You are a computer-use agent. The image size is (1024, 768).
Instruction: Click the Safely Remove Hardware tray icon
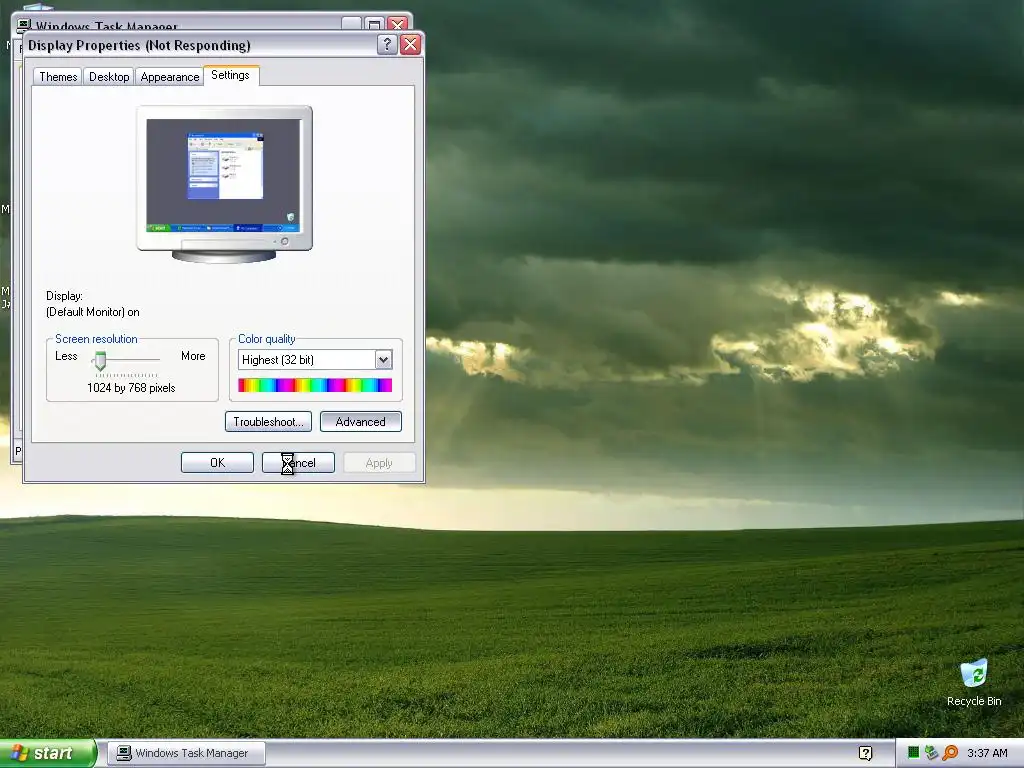click(x=931, y=753)
